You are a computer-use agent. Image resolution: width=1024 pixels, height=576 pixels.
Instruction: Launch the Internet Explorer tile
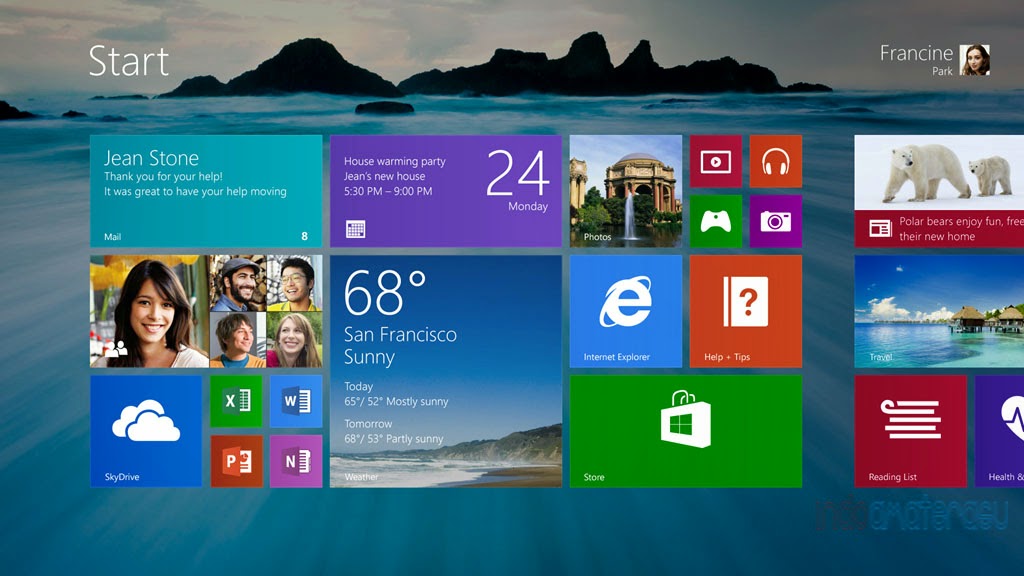pos(624,310)
